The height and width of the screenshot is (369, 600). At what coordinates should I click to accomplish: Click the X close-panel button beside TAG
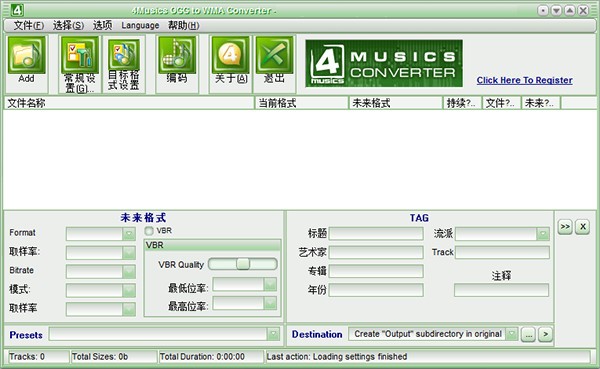click(x=583, y=227)
